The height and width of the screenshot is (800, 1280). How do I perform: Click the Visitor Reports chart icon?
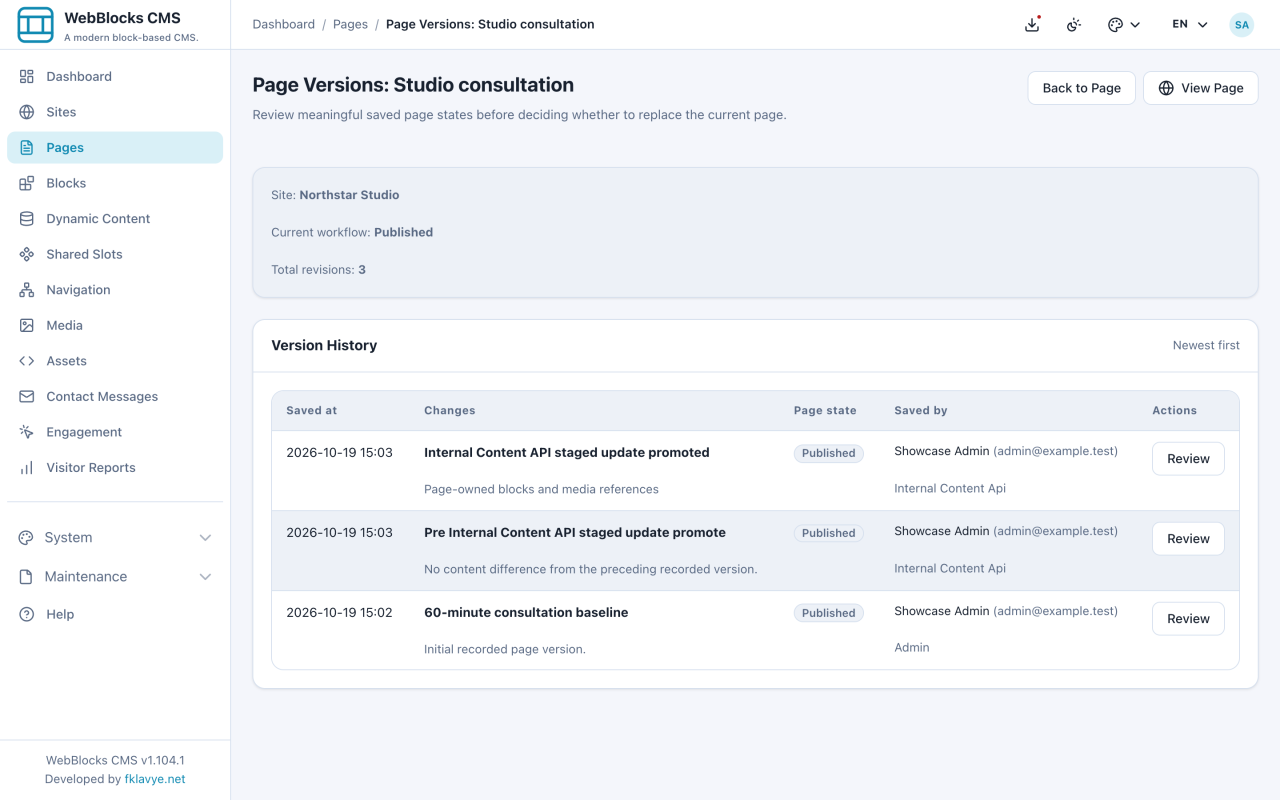click(27, 468)
